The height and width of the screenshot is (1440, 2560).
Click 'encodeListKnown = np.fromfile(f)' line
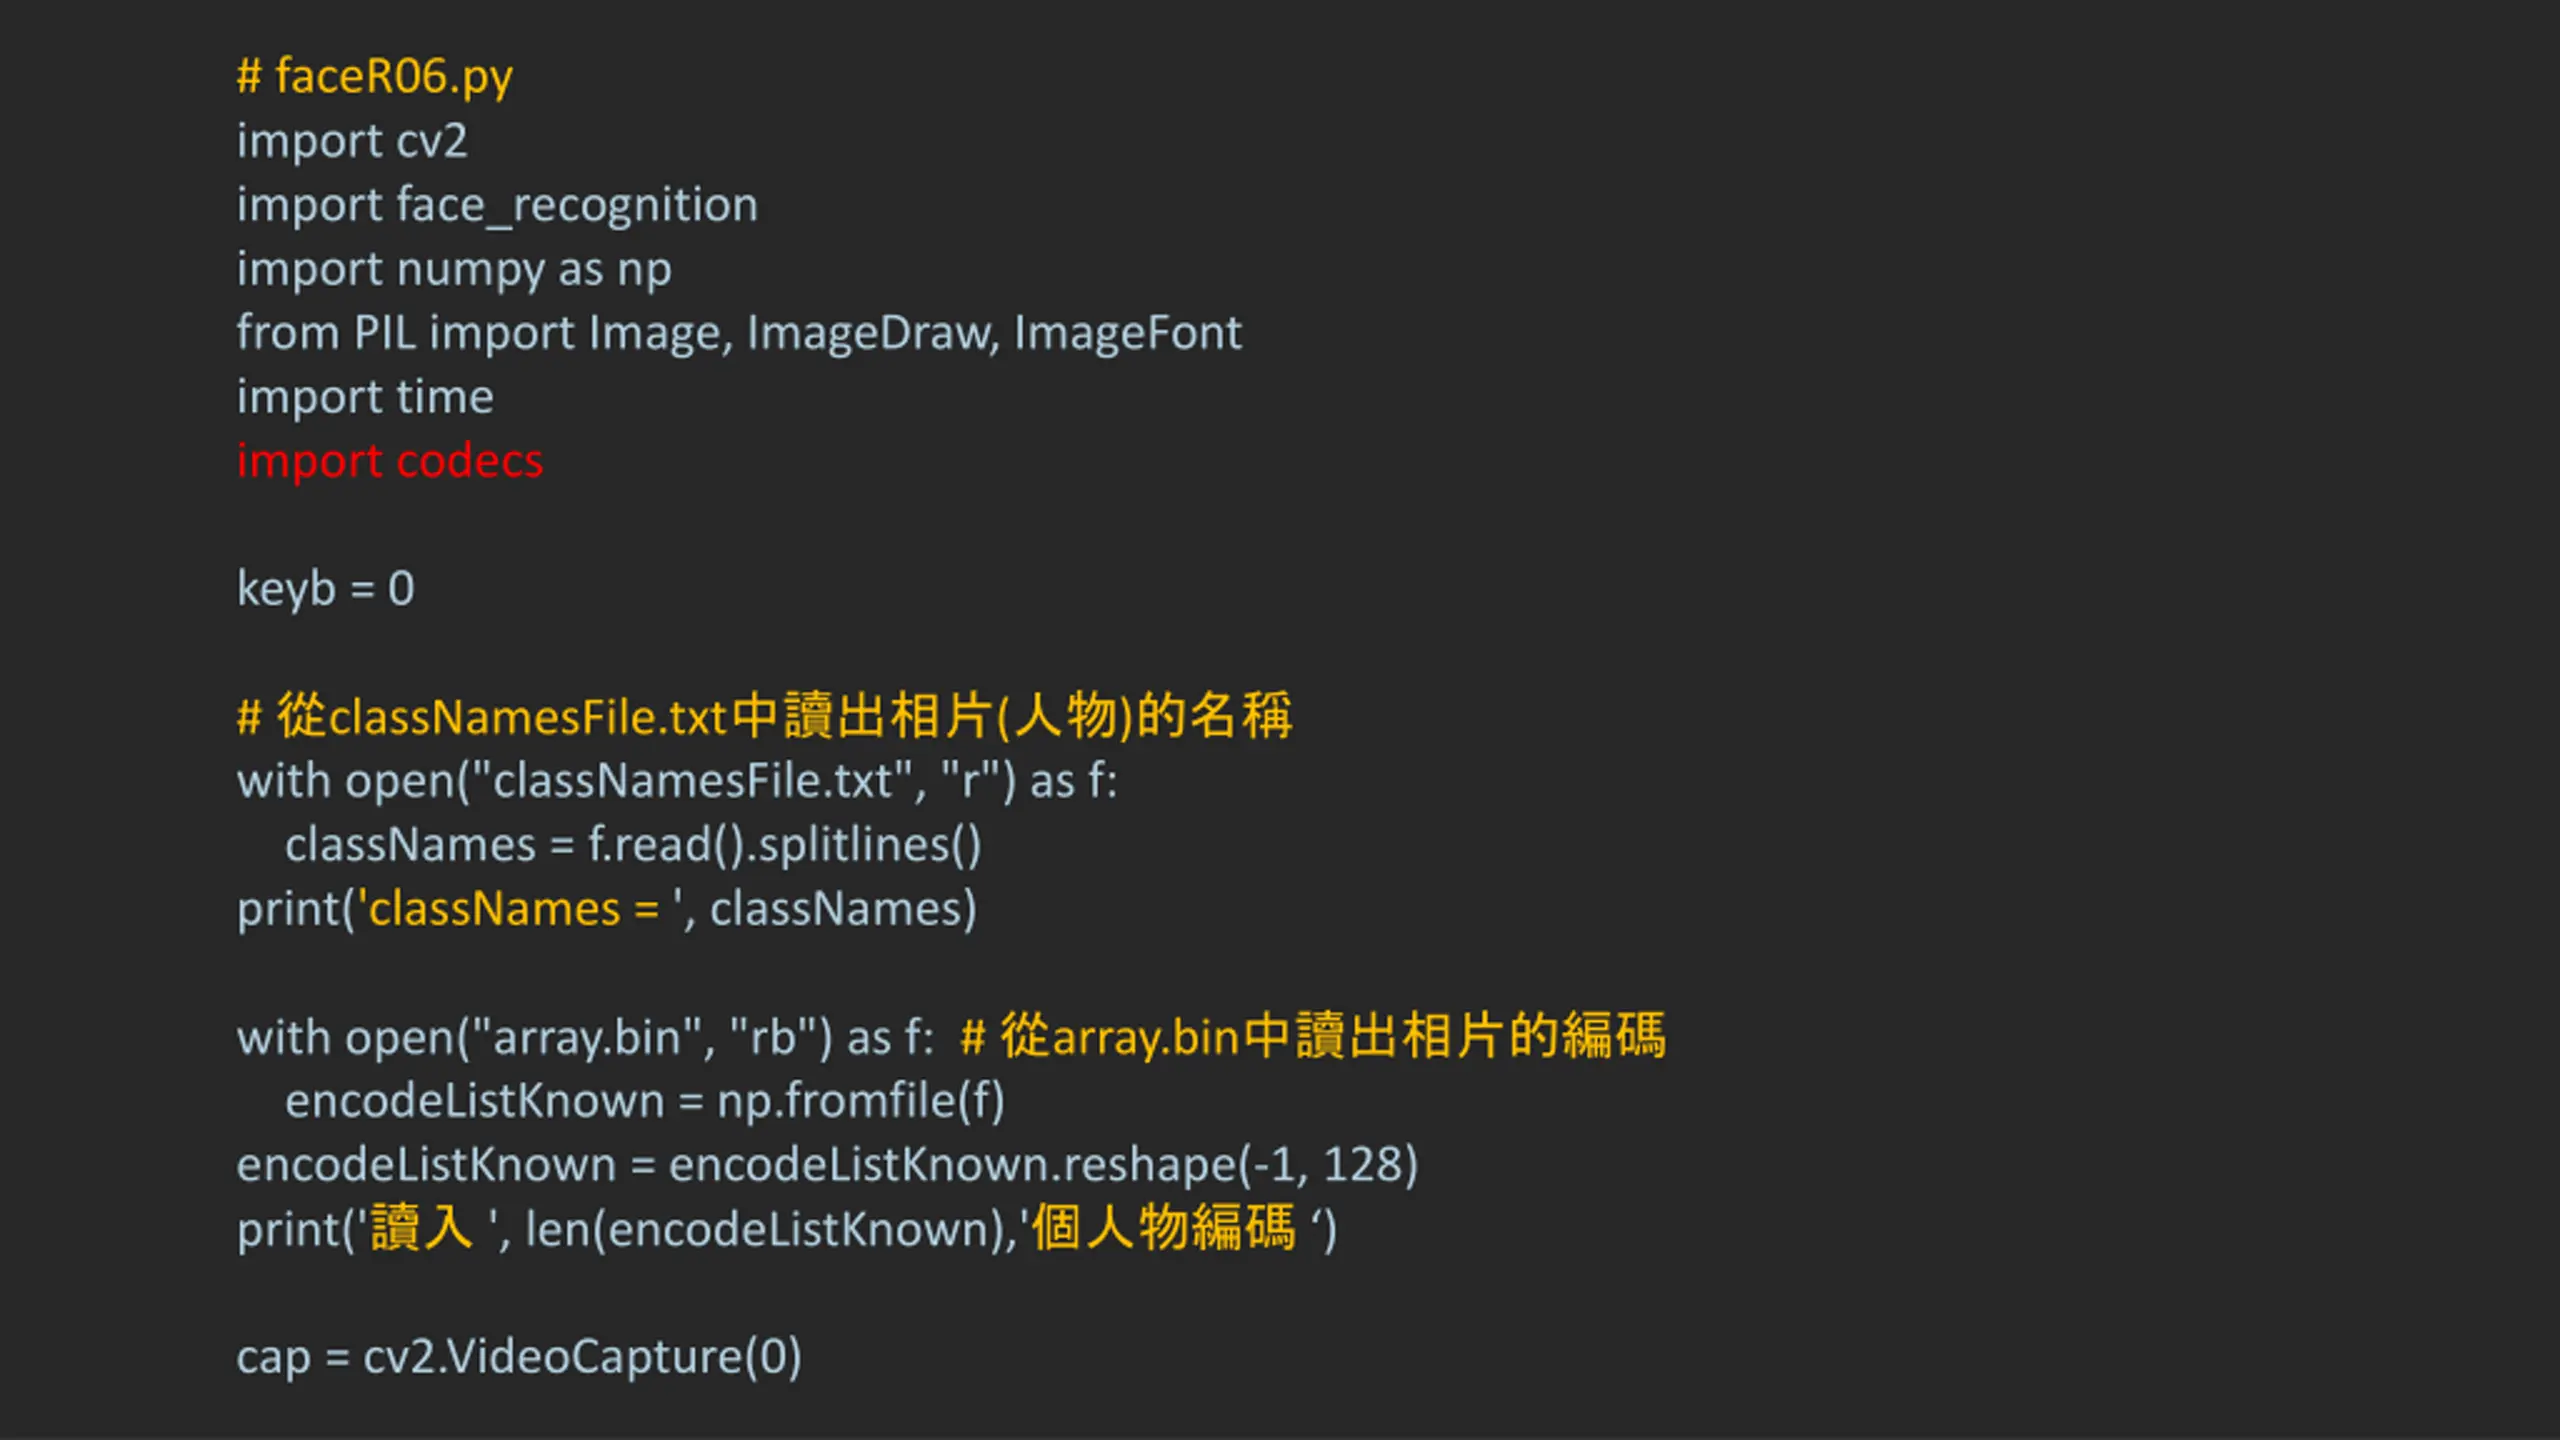[x=645, y=1101]
